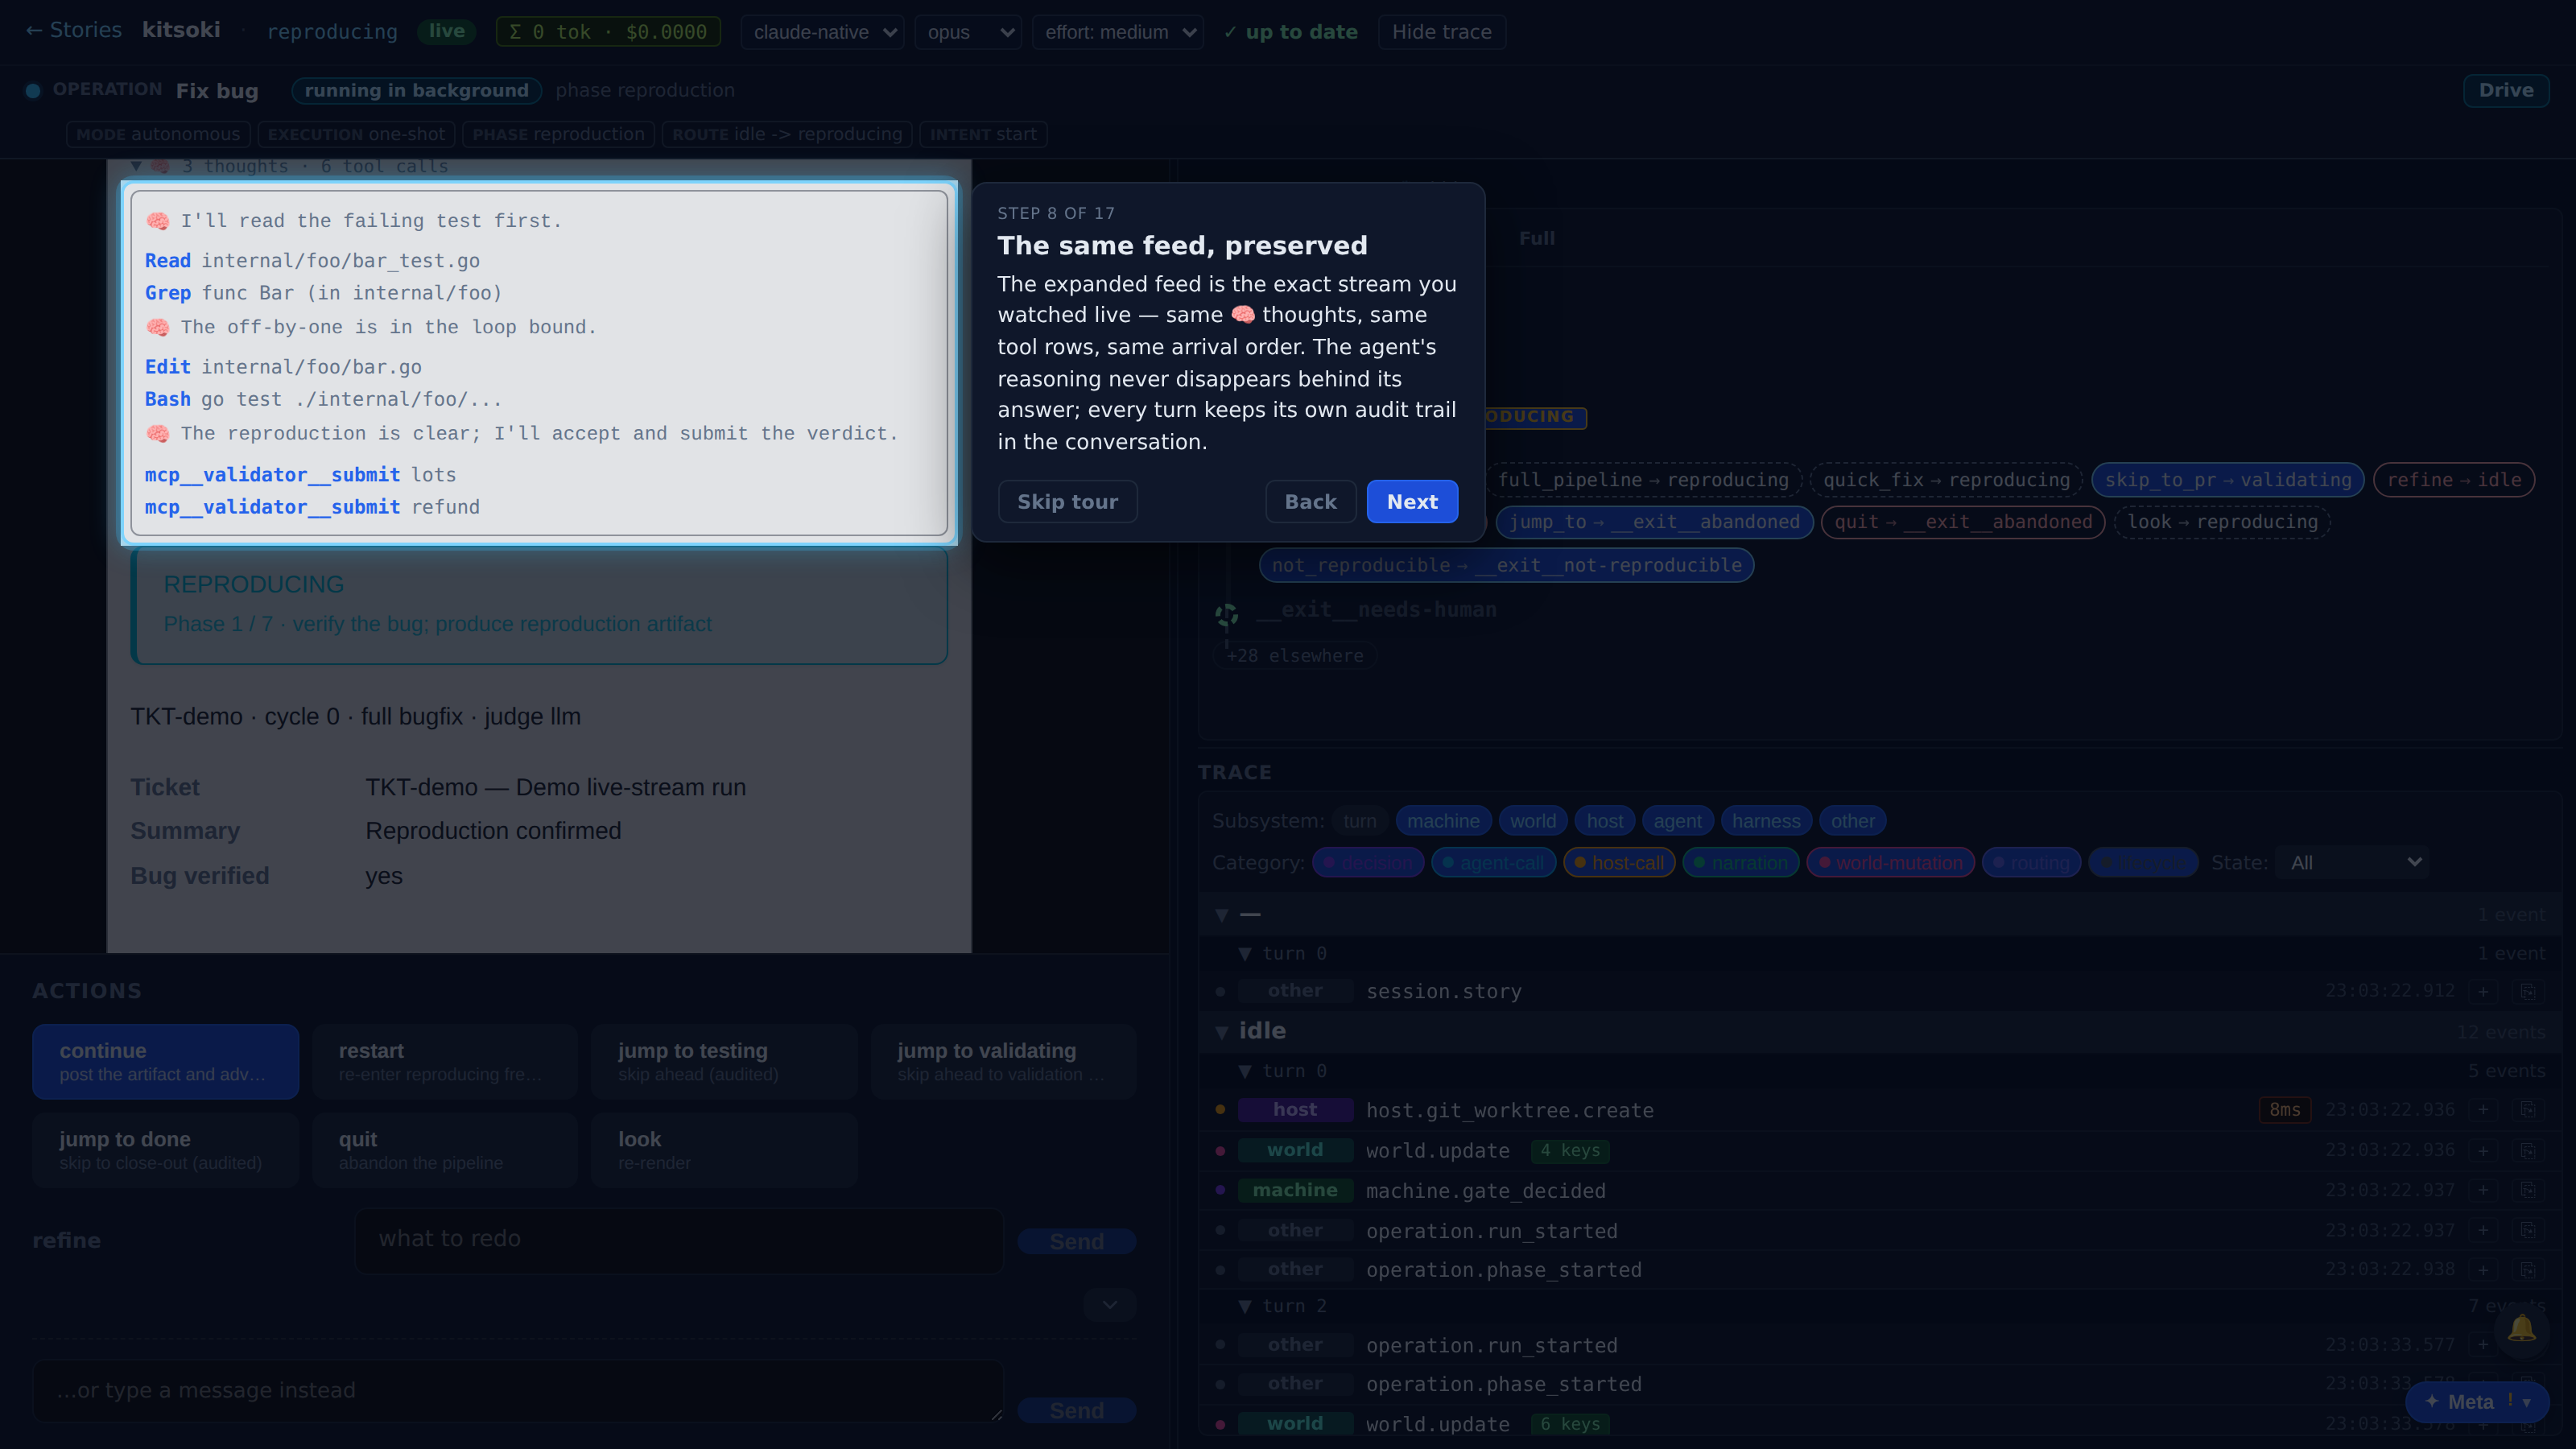2576x1449 pixels.
Task: Click the +28 elsewhere chip
Action: pyautogui.click(x=1295, y=656)
